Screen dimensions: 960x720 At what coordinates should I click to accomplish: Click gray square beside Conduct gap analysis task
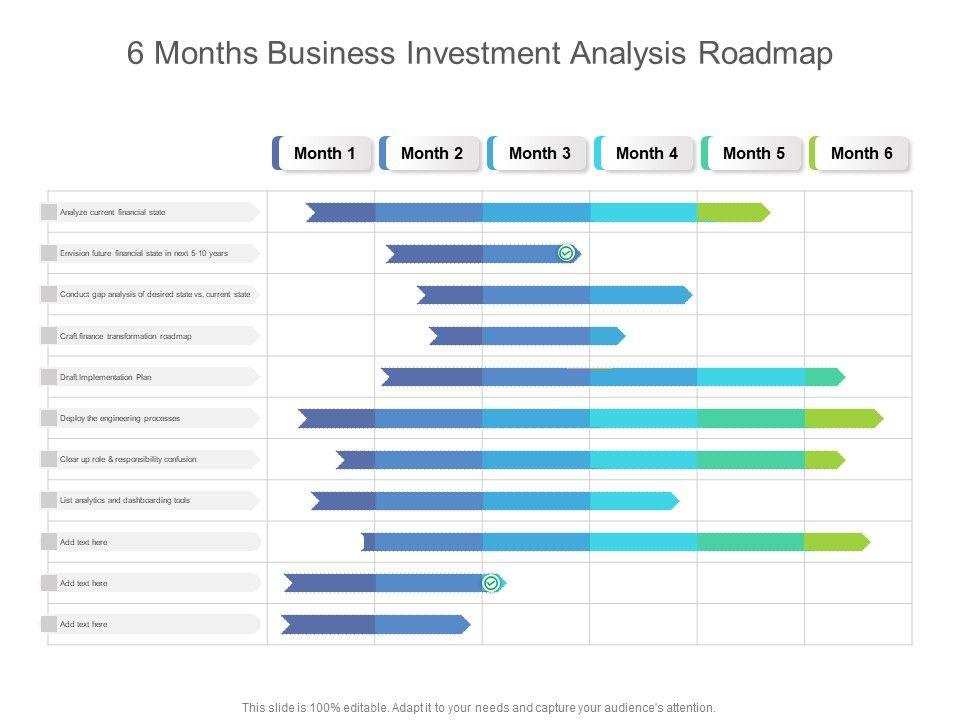point(48,294)
